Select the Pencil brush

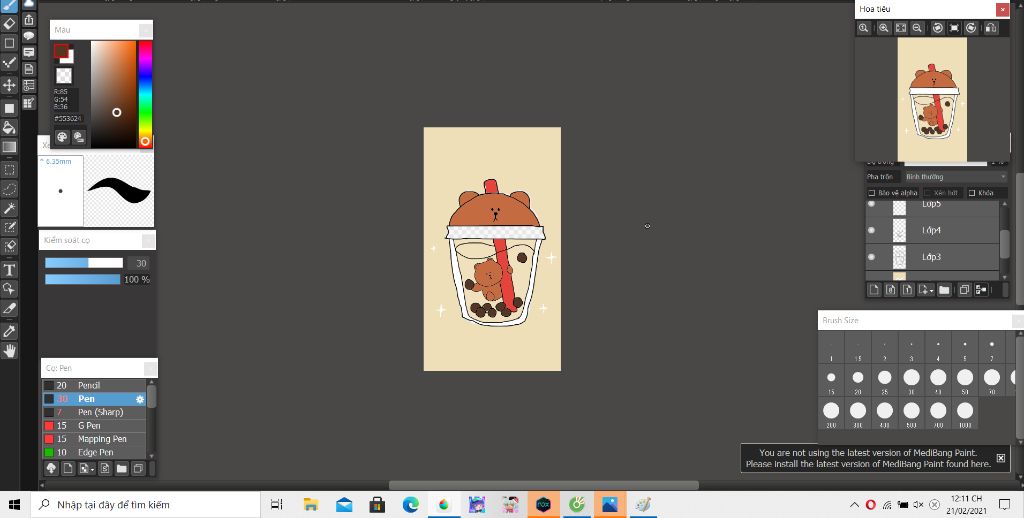94,385
